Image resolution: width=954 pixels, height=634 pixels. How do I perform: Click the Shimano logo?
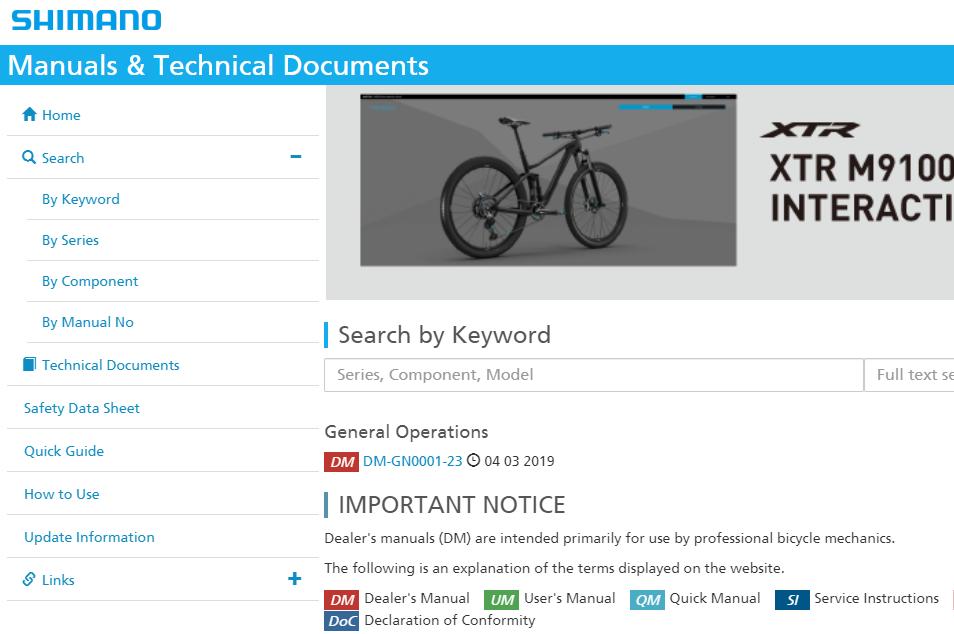click(86, 20)
